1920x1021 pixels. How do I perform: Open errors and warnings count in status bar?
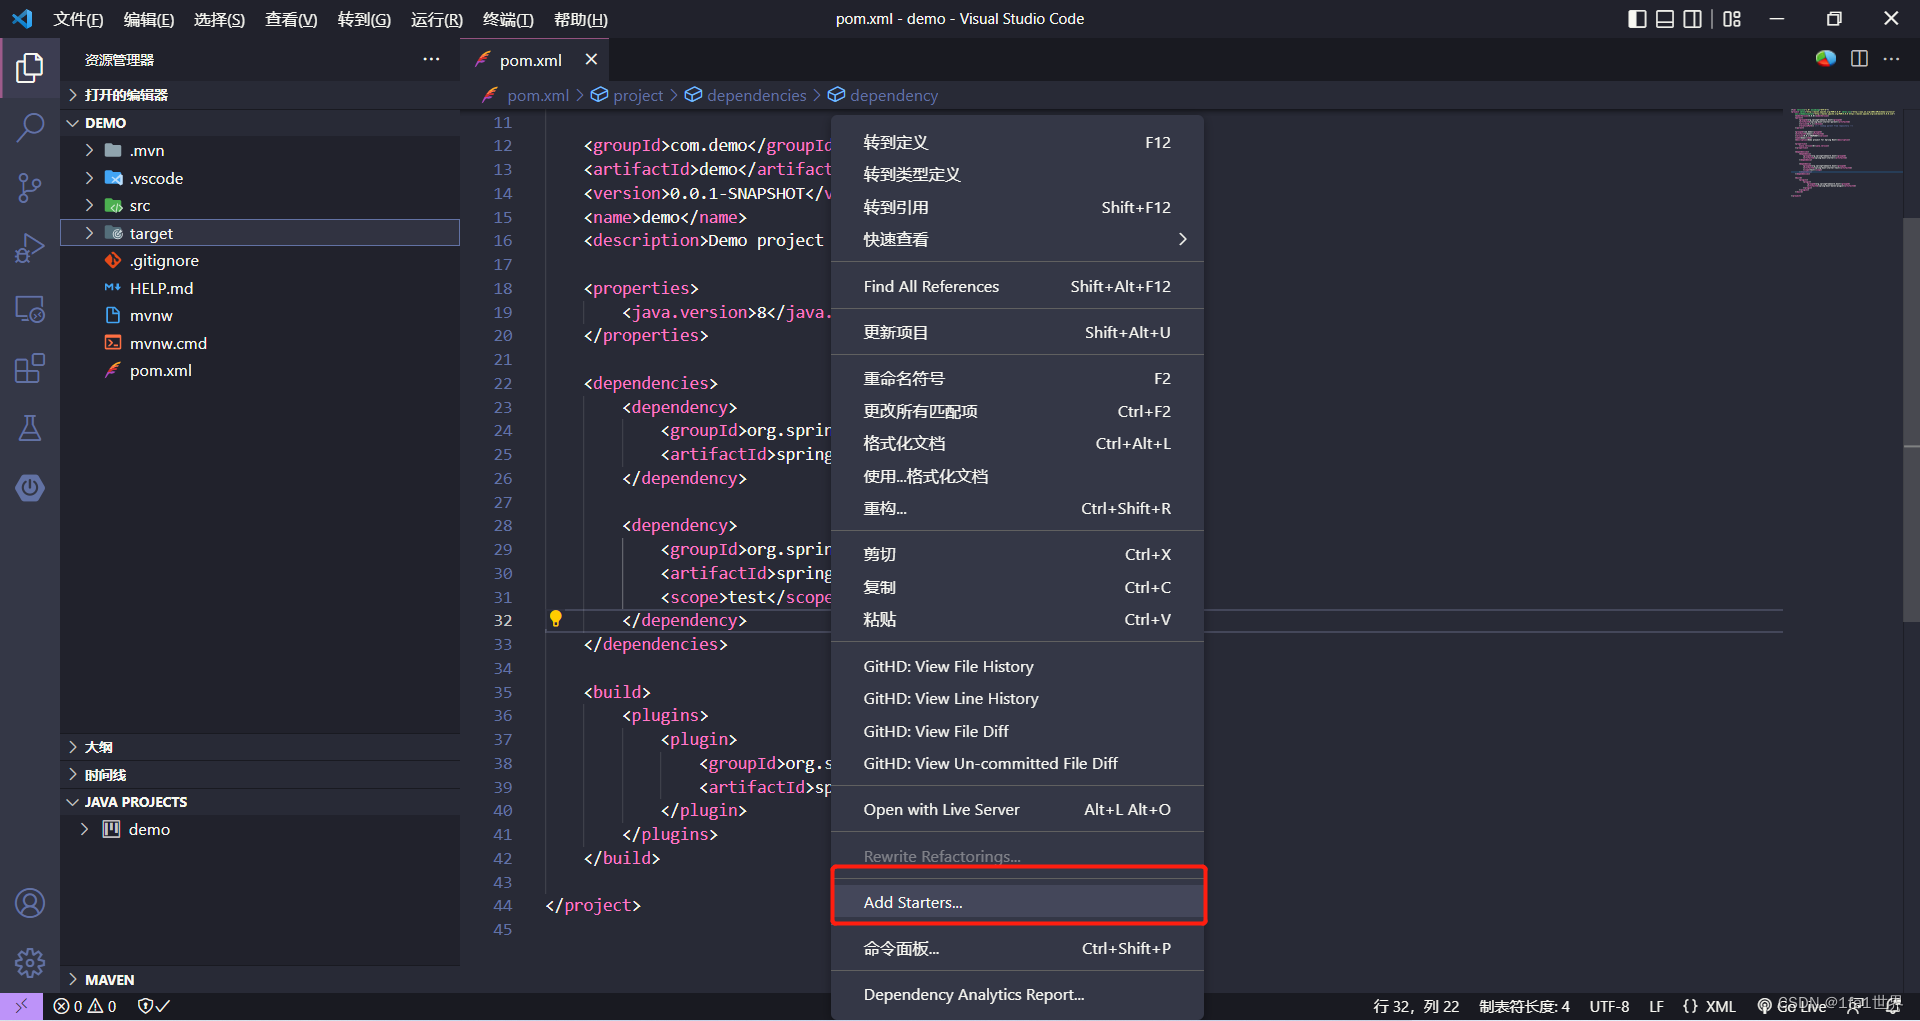tap(85, 1006)
